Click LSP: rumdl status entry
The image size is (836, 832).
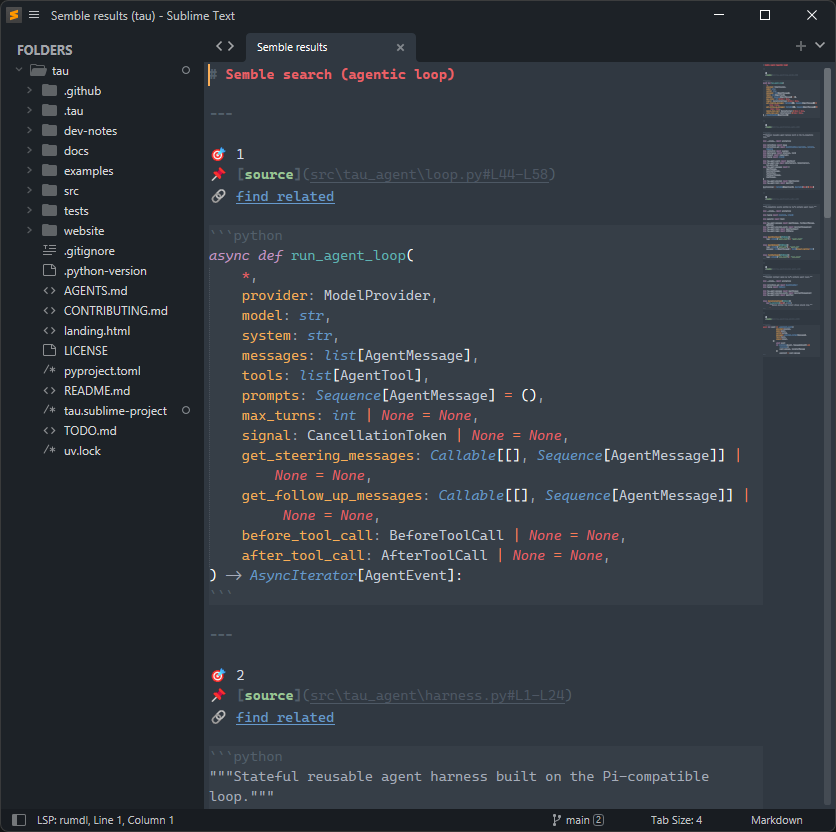[63, 820]
